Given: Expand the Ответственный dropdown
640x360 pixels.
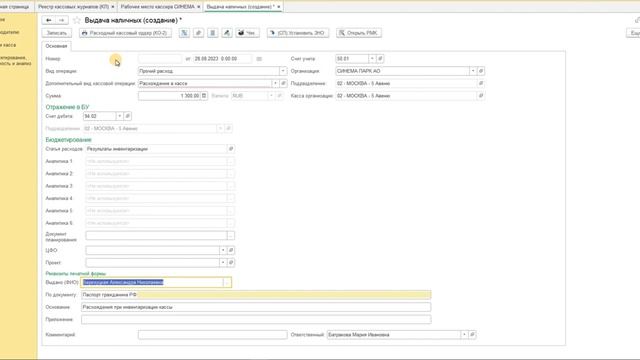Looking at the screenshot, I should click(x=464, y=335).
